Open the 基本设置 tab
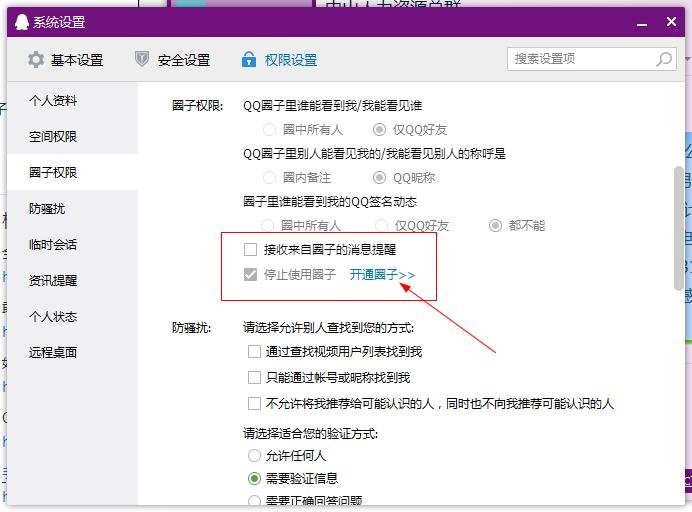Viewport: 692px width, 512px height. [x=66, y=60]
